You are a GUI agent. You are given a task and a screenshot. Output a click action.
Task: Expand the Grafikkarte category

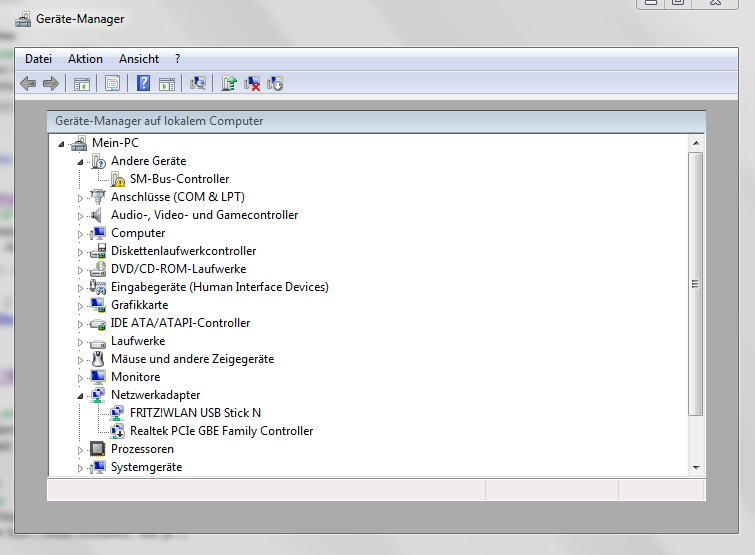[x=80, y=306]
